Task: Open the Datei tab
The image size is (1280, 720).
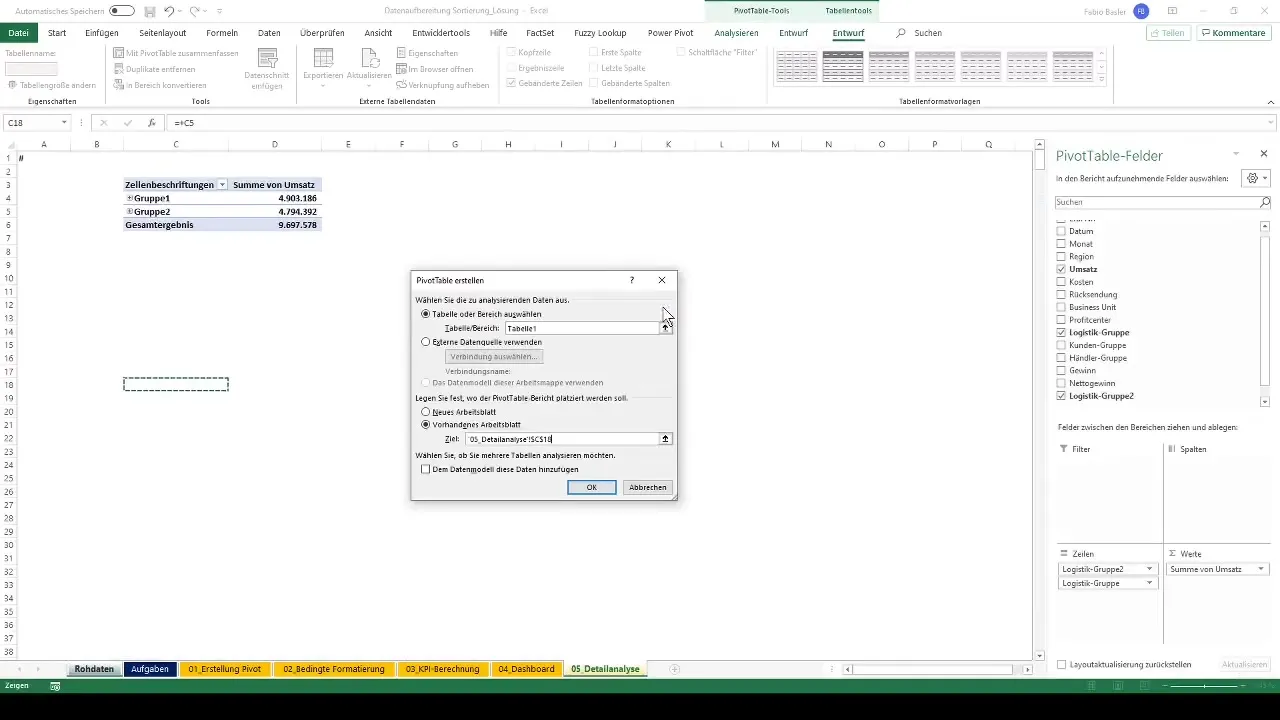Action: pyautogui.click(x=18, y=33)
